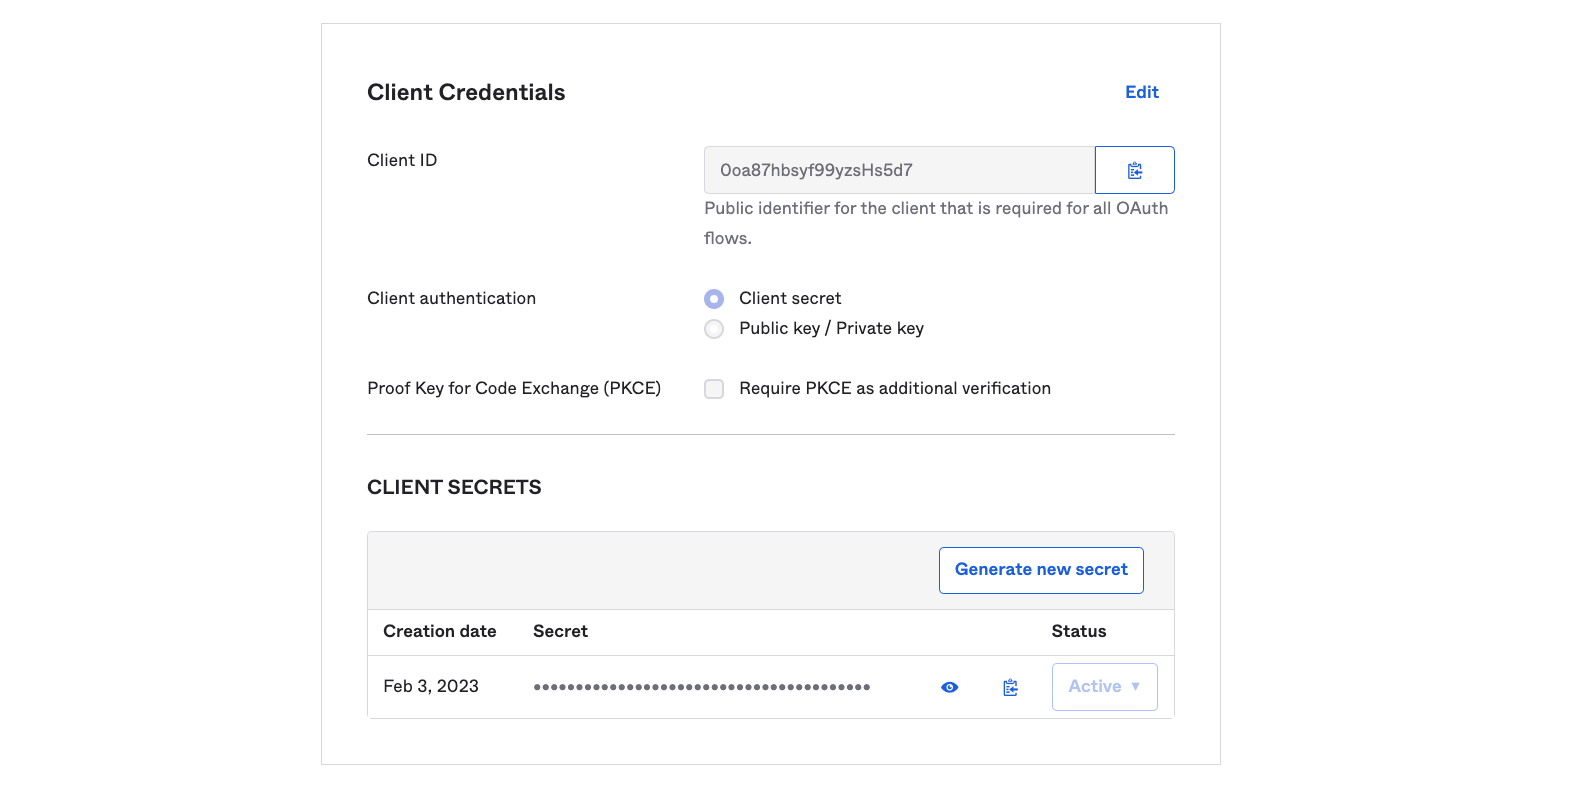The image size is (1578, 787).
Task: Click the Edit link for Client Credentials
Action: 1141,92
